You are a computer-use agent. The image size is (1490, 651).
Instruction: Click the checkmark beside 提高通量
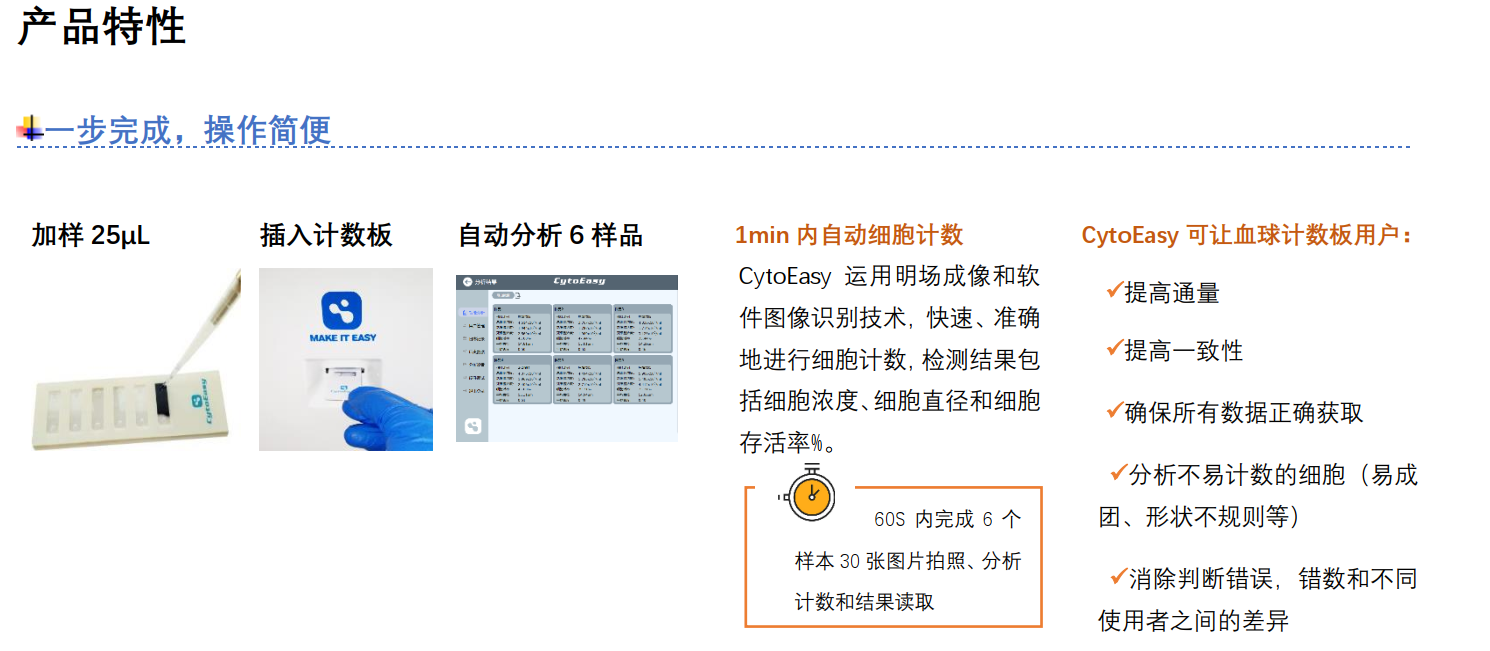tap(1114, 291)
